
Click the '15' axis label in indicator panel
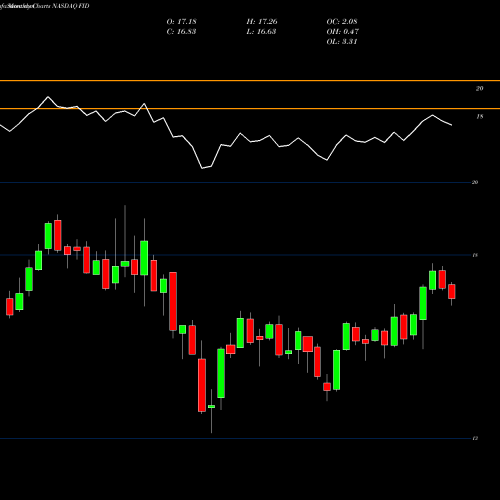[x=479, y=117]
